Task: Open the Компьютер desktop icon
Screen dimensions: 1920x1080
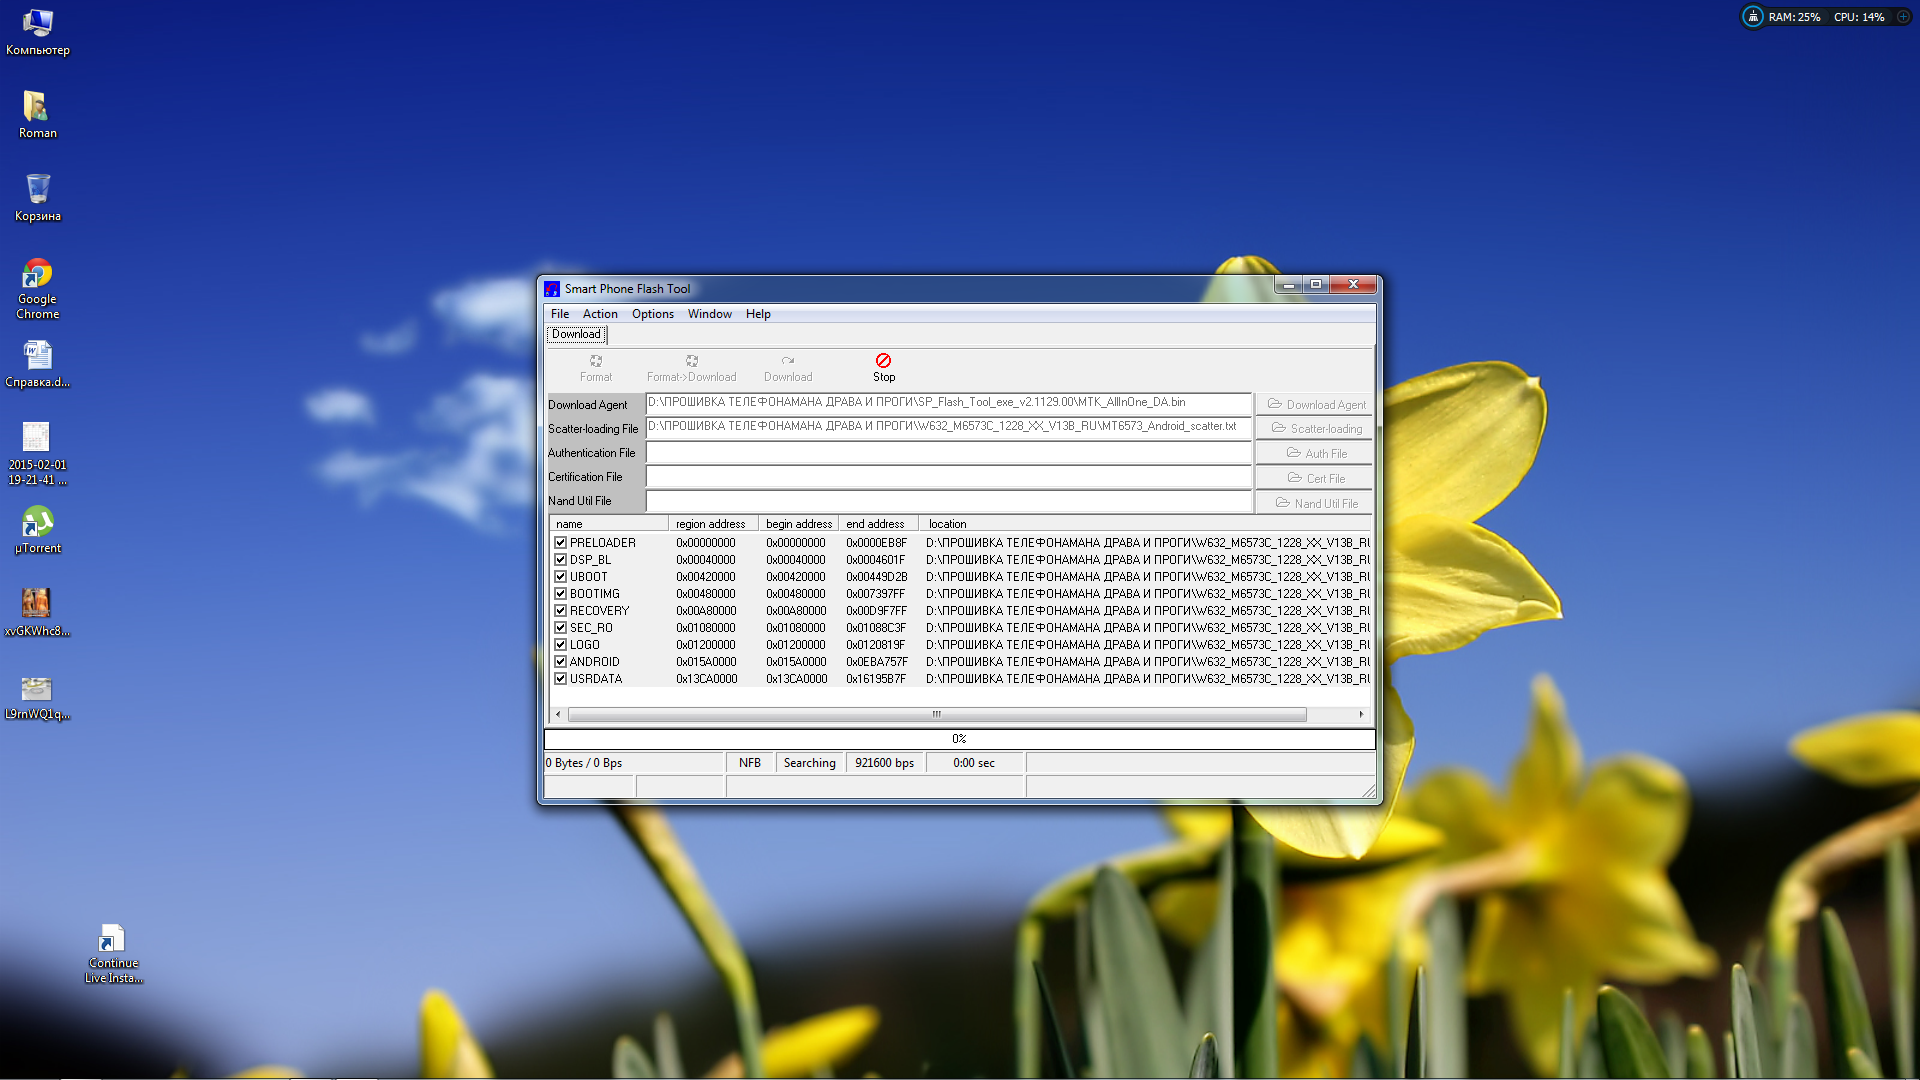Action: [38, 24]
